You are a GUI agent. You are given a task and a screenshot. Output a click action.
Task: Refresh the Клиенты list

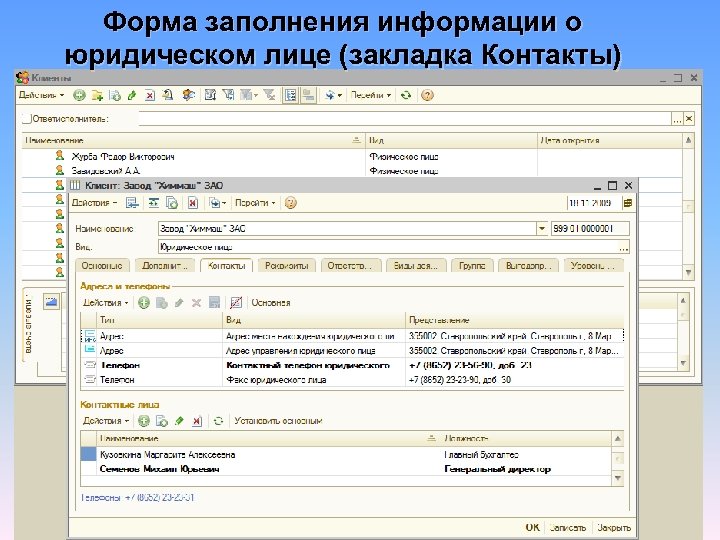[406, 95]
